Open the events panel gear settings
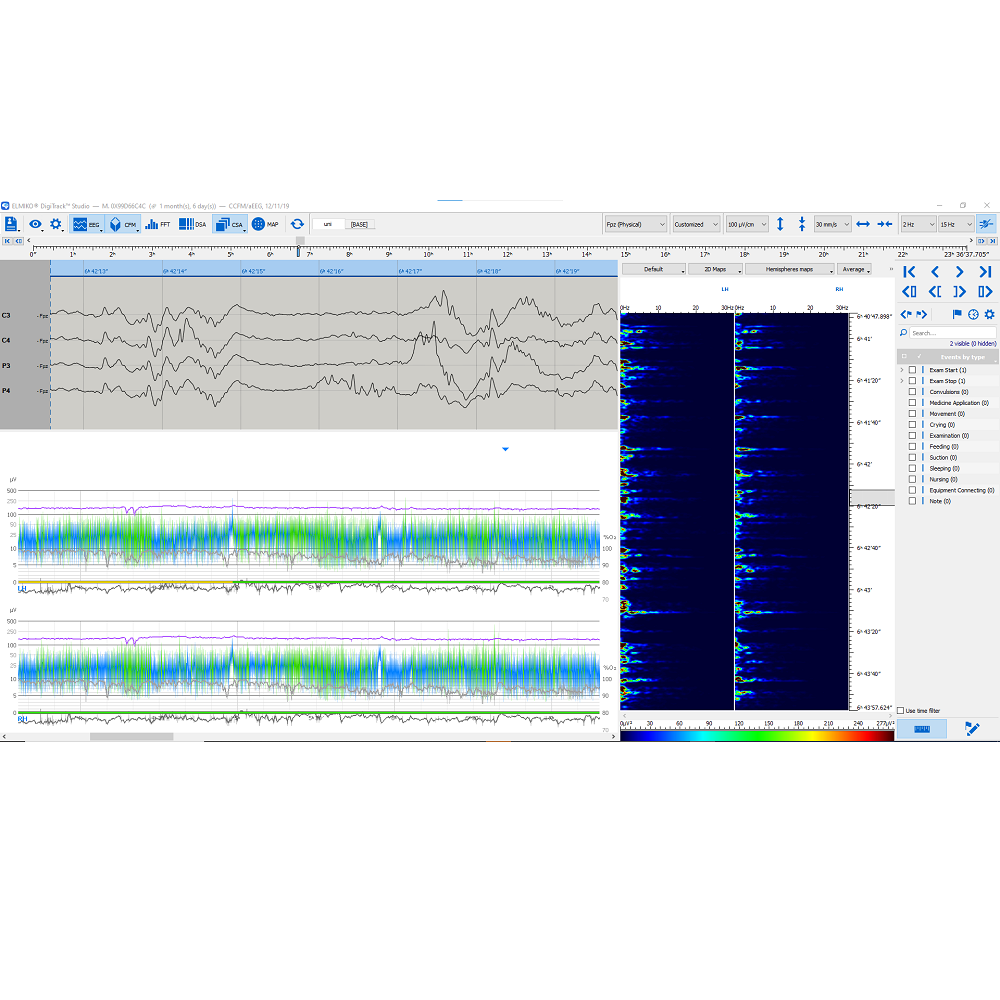This screenshot has width=1000, height=1000. (989, 314)
